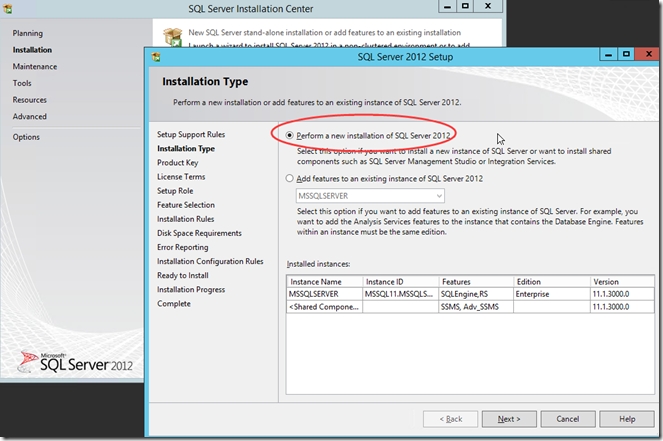This screenshot has width=663, height=441.
Task: Select MSSQLSERVER row in installed instances
Action: pyautogui.click(x=470, y=294)
